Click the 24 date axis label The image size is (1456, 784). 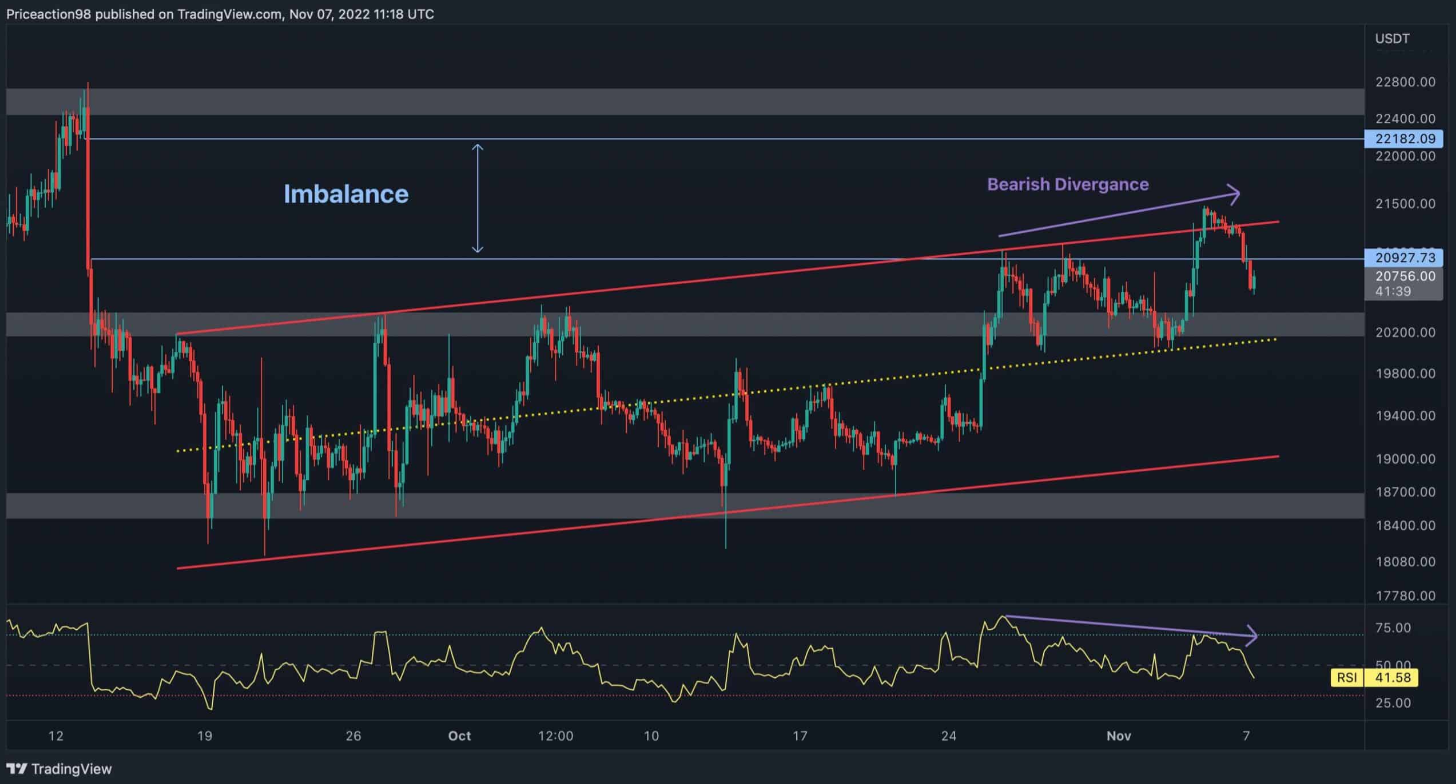(x=949, y=736)
